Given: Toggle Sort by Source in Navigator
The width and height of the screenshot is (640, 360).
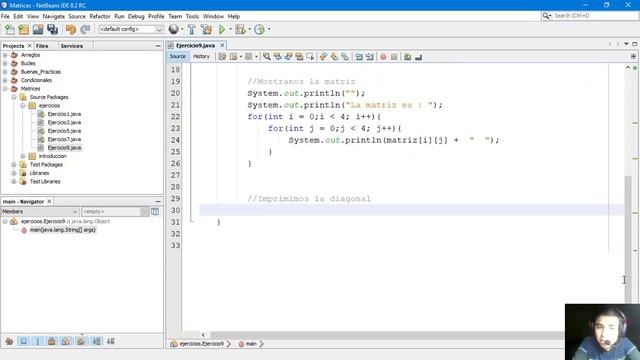Looking at the screenshot, I should [111, 341].
